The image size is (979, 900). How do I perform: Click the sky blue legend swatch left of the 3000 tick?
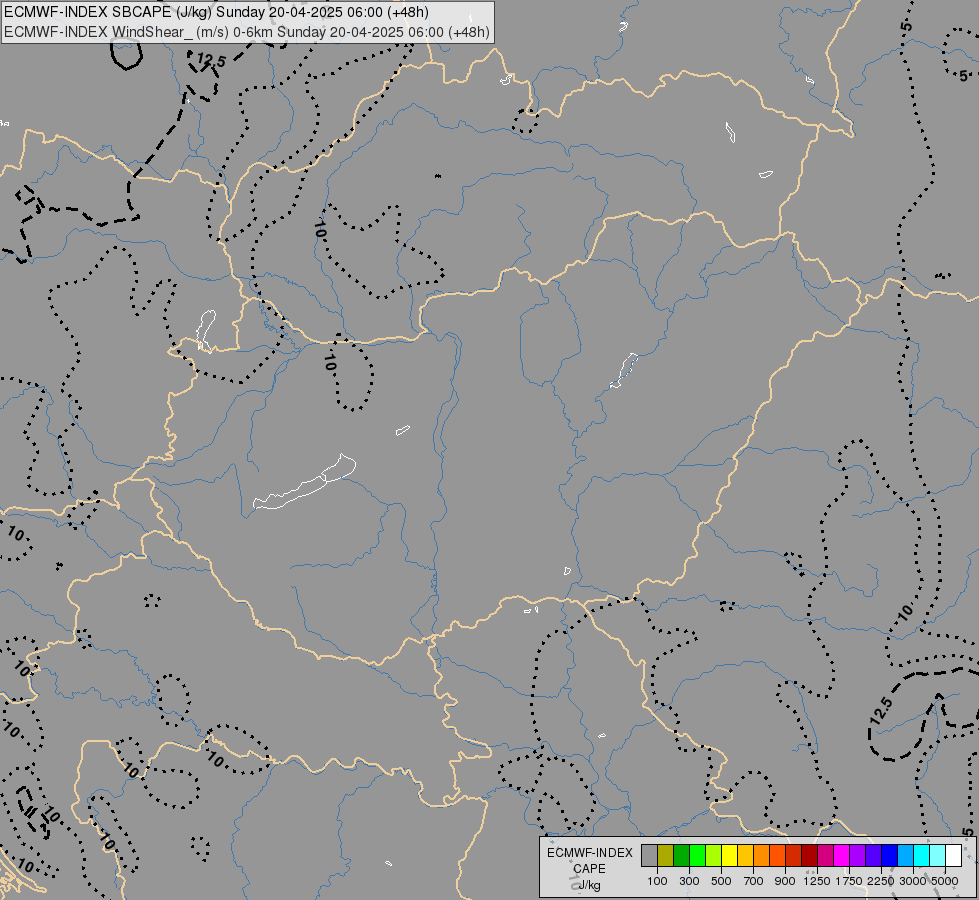(906, 855)
